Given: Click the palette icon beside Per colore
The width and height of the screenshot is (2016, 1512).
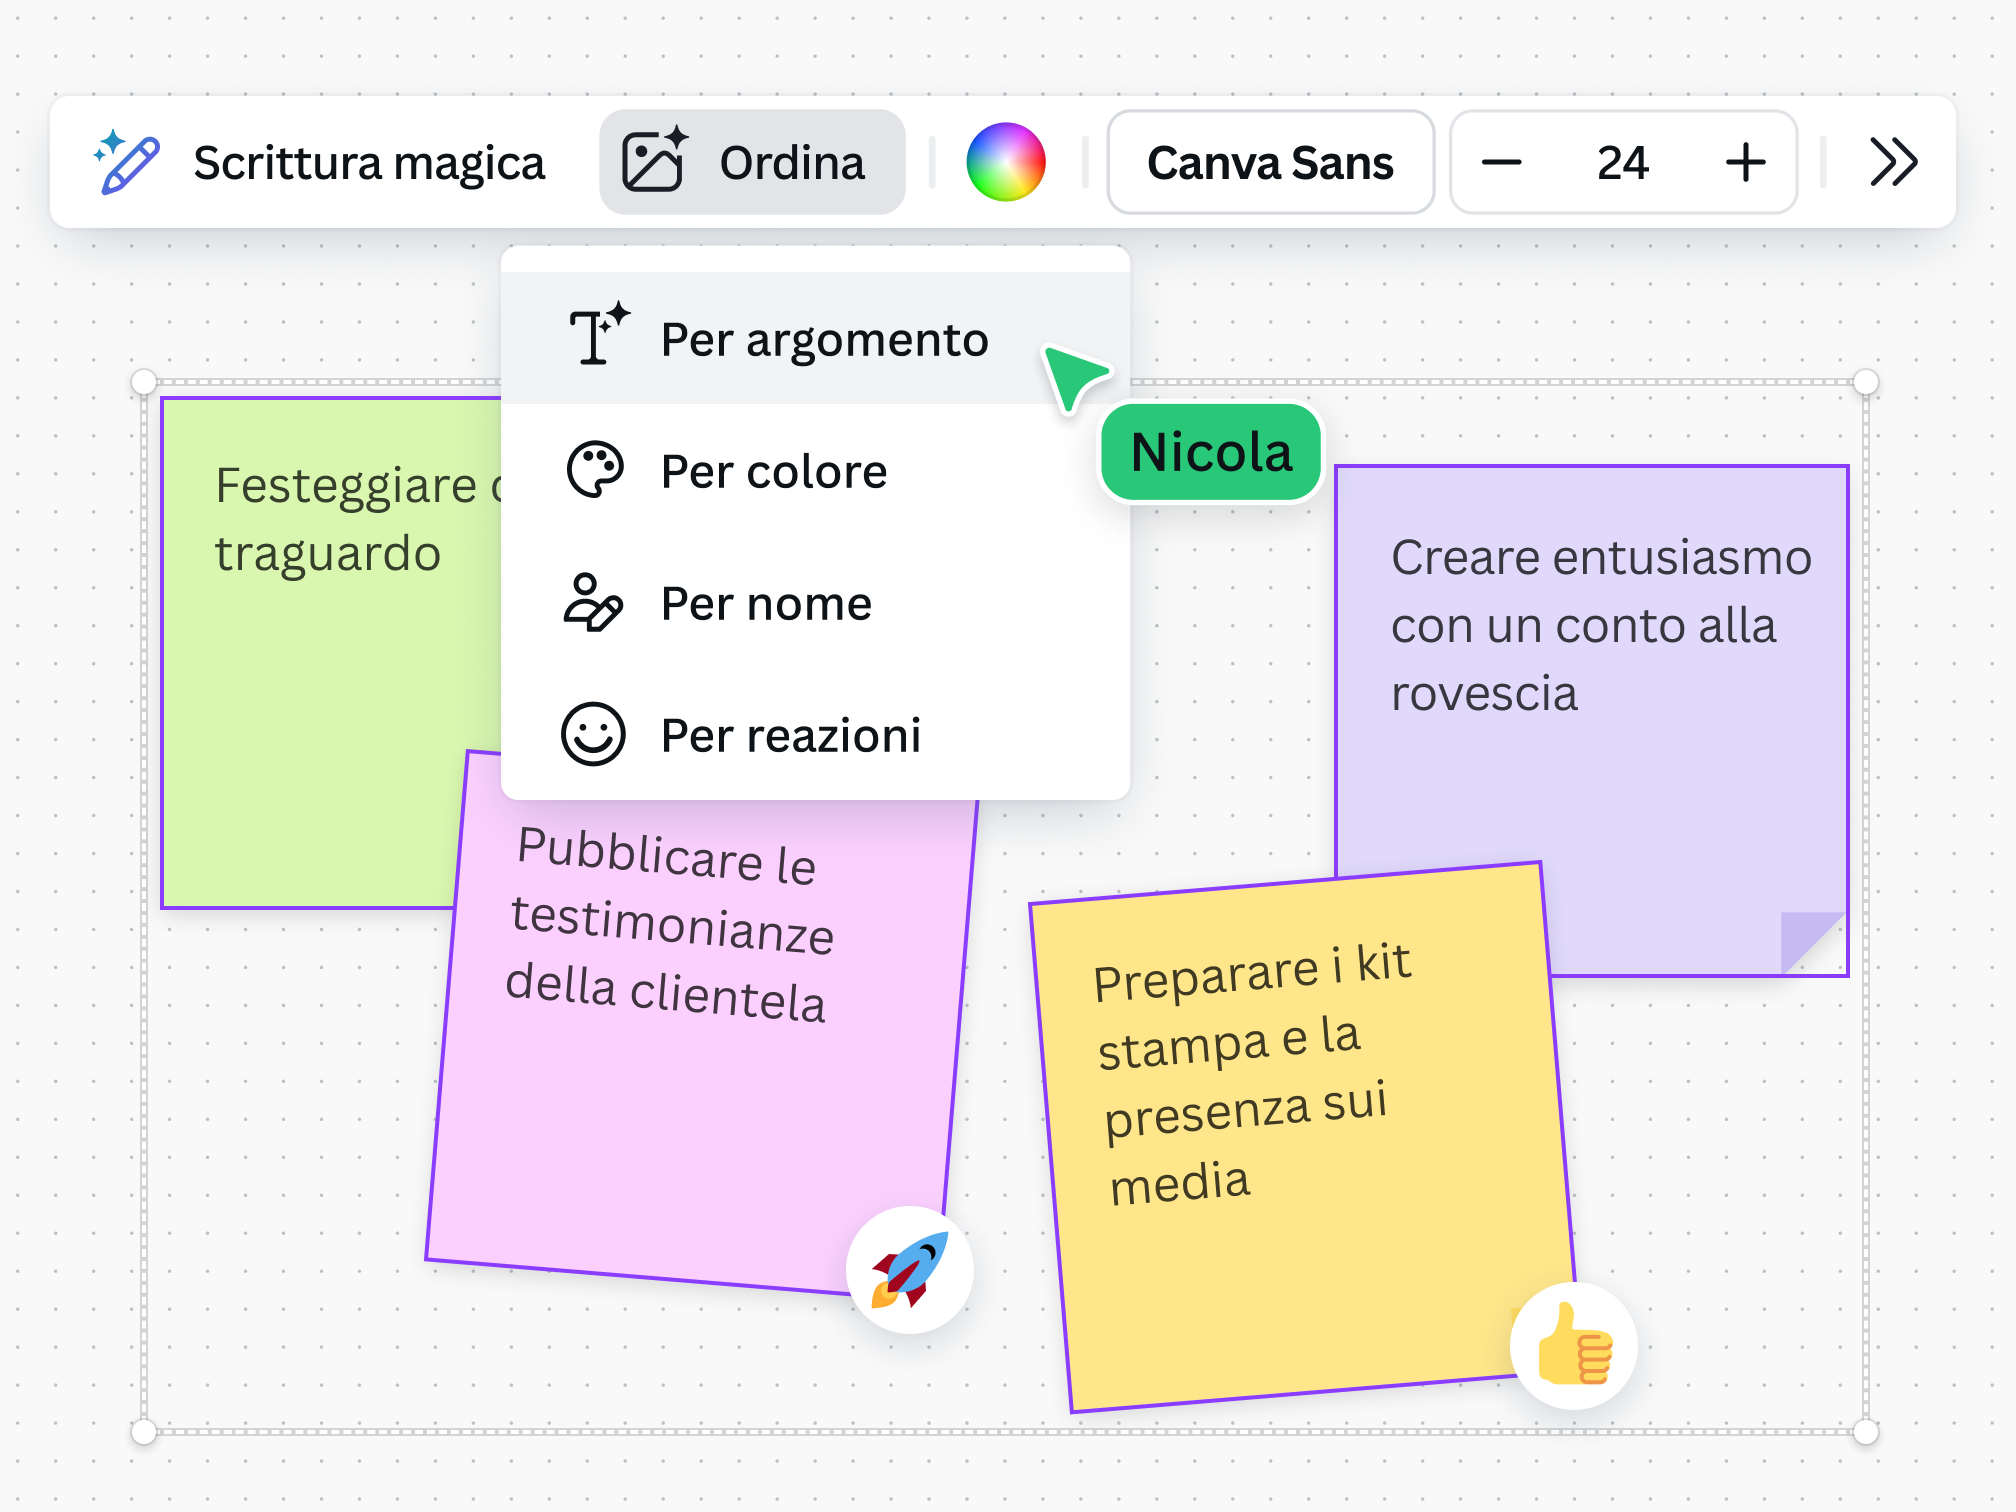Looking at the screenshot, I should (x=596, y=469).
